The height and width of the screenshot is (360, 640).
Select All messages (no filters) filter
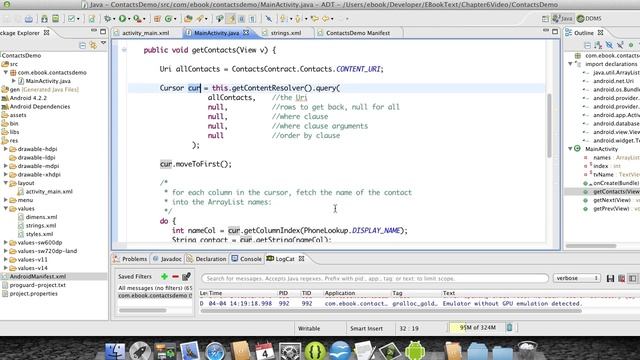pyautogui.click(x=155, y=288)
